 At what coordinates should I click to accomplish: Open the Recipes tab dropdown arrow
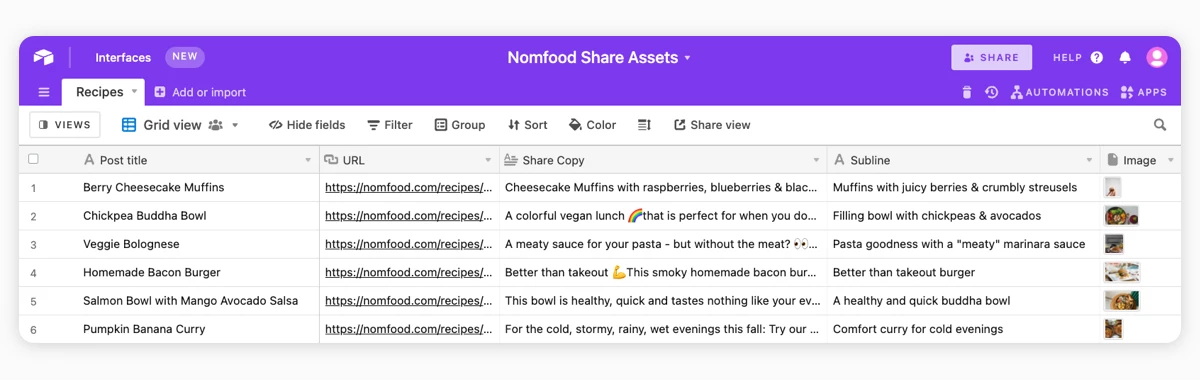pos(134,92)
